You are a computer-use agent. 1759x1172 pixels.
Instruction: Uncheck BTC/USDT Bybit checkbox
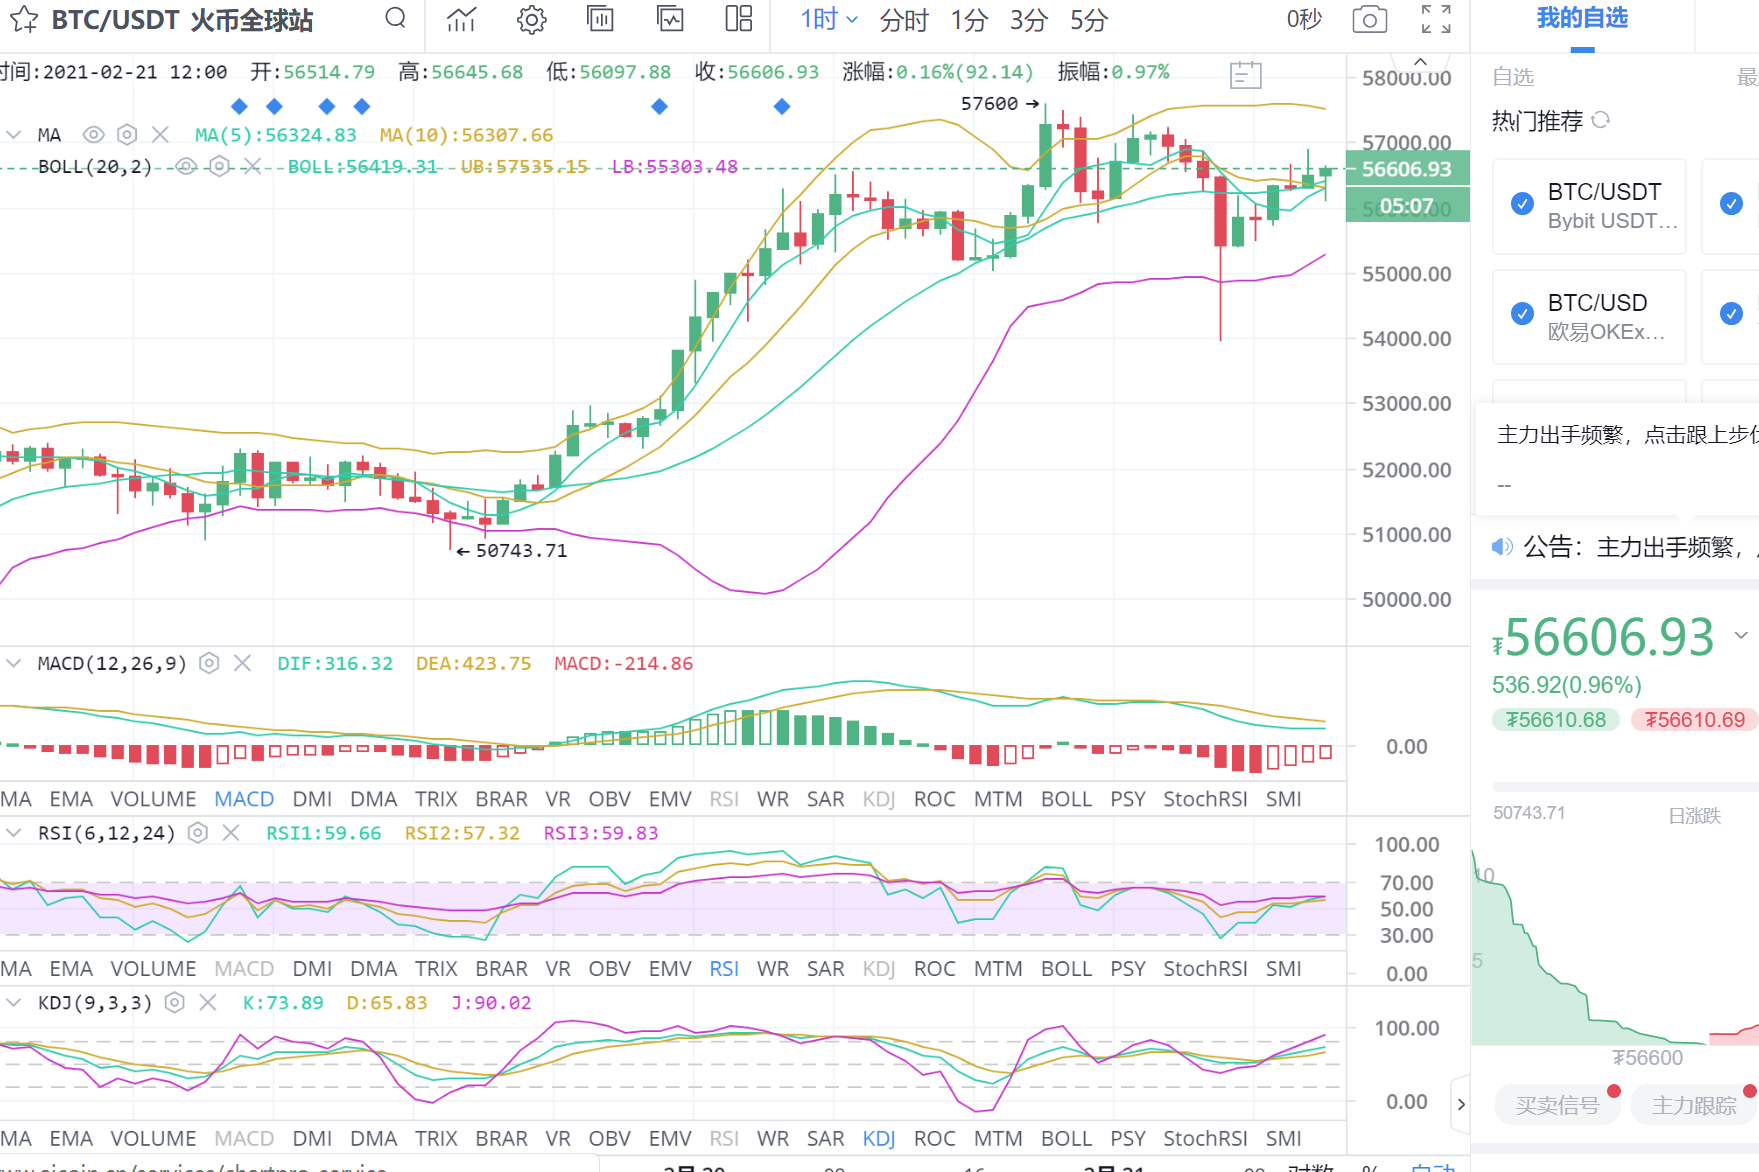pos(1522,204)
